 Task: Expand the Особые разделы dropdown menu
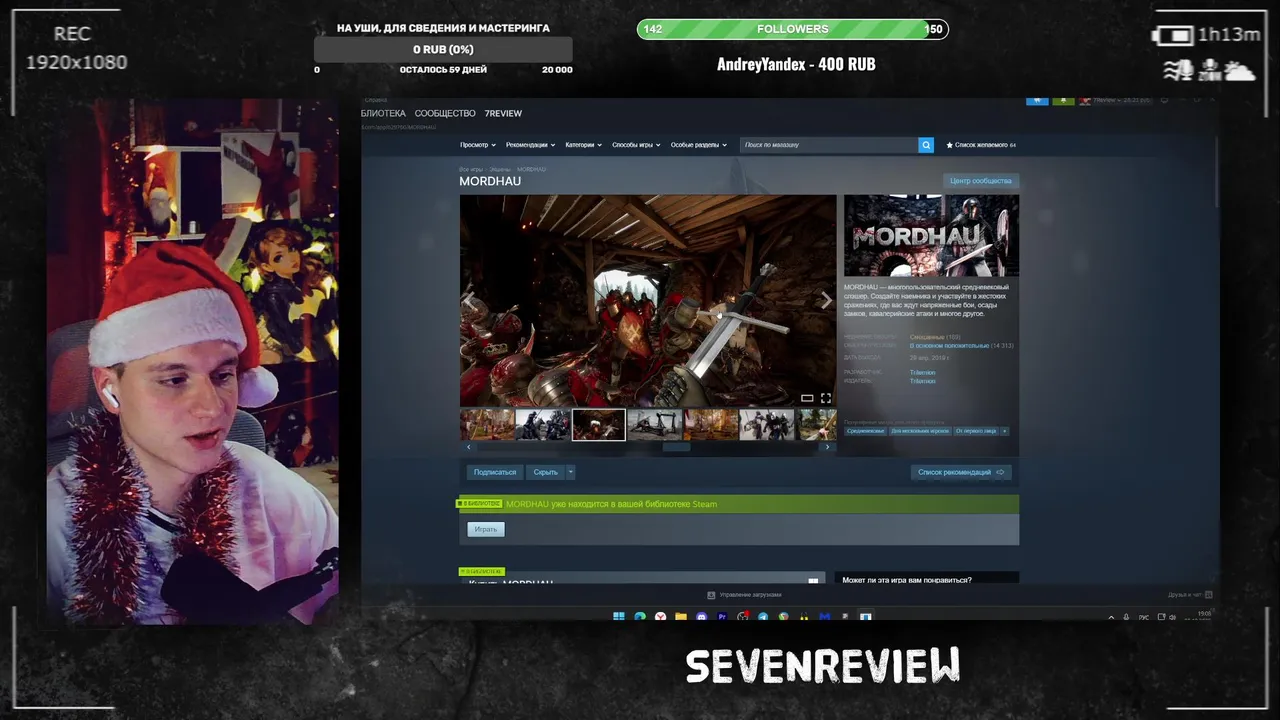(x=698, y=145)
